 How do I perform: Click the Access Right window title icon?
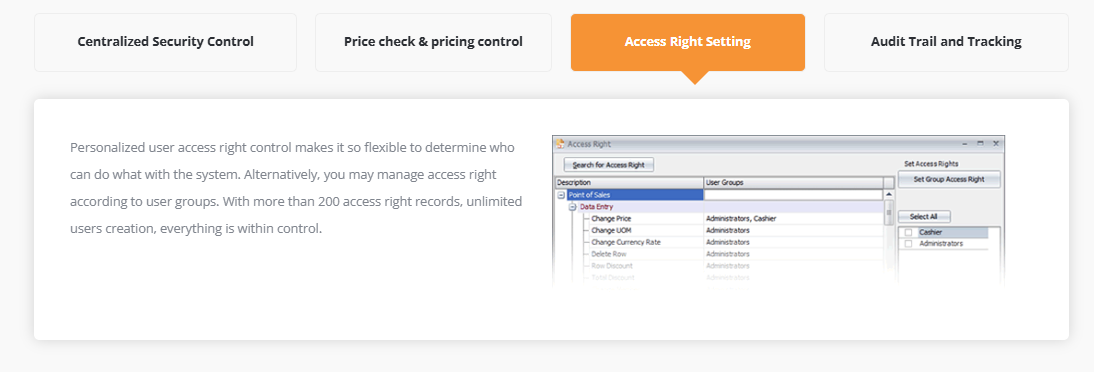[x=560, y=144]
